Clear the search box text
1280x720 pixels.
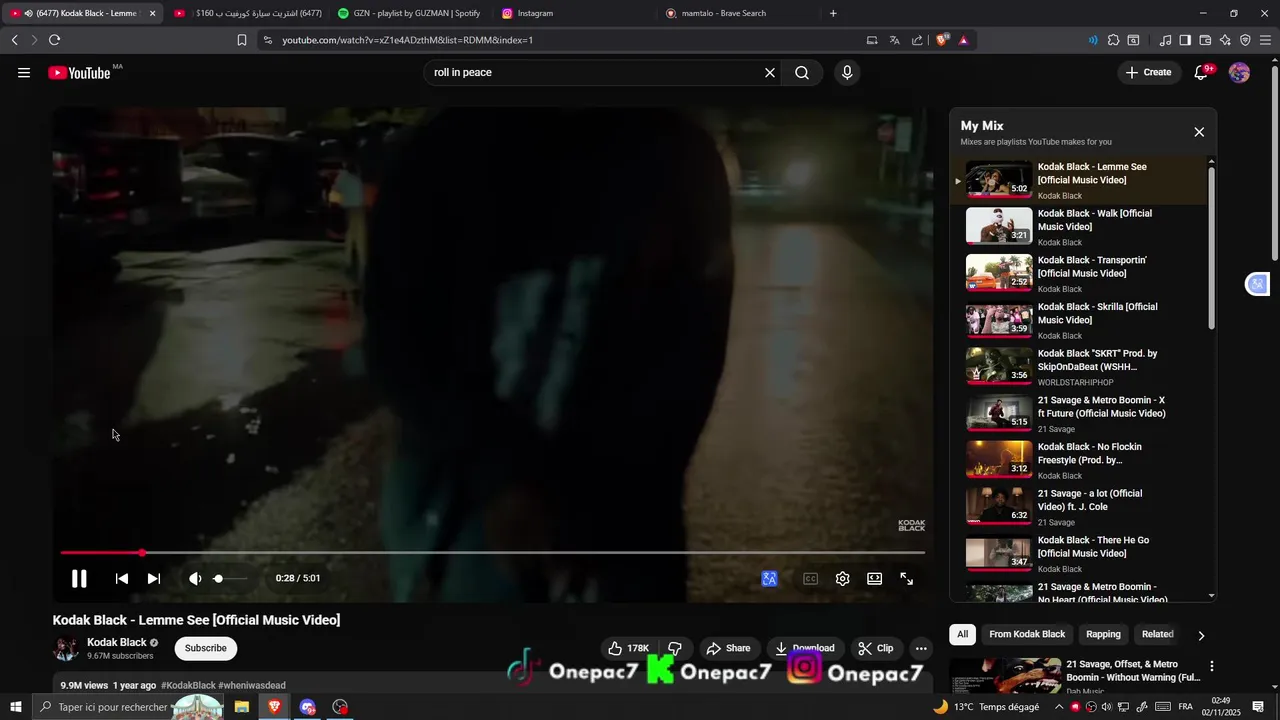tap(770, 72)
